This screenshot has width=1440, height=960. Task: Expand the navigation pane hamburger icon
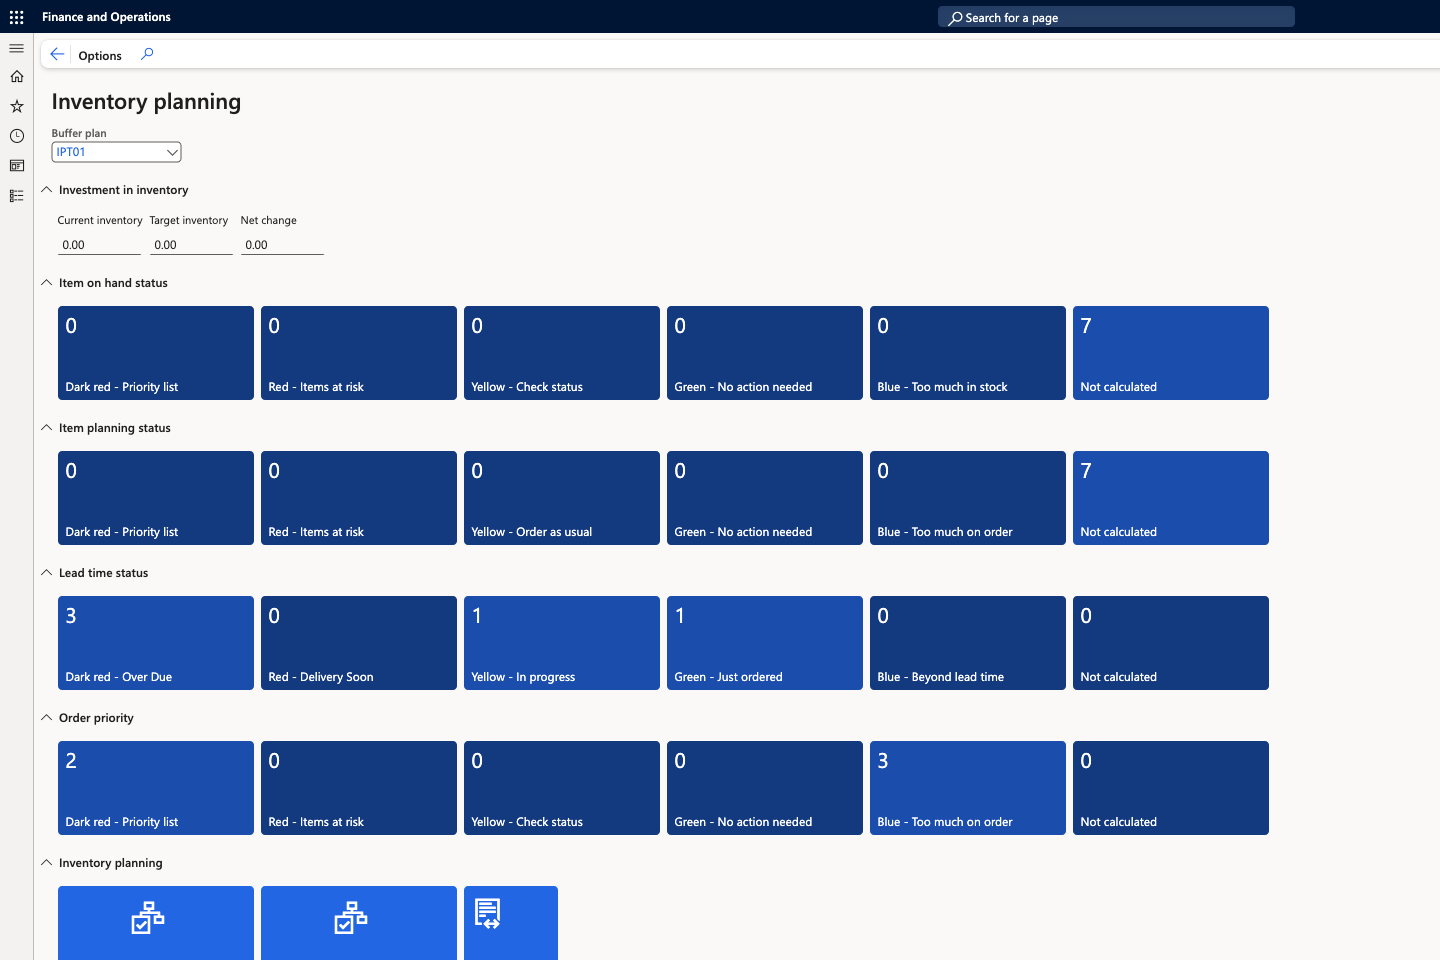[16, 48]
